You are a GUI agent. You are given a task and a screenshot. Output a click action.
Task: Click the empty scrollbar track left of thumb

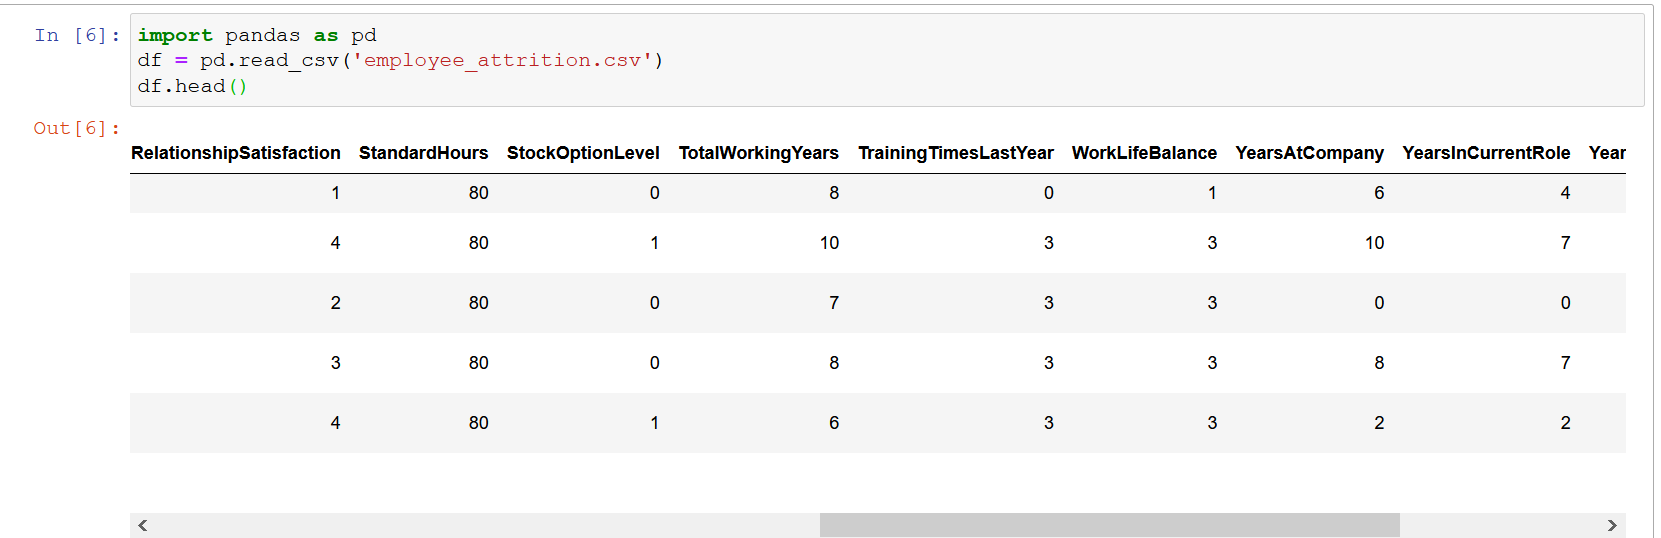pos(487,525)
